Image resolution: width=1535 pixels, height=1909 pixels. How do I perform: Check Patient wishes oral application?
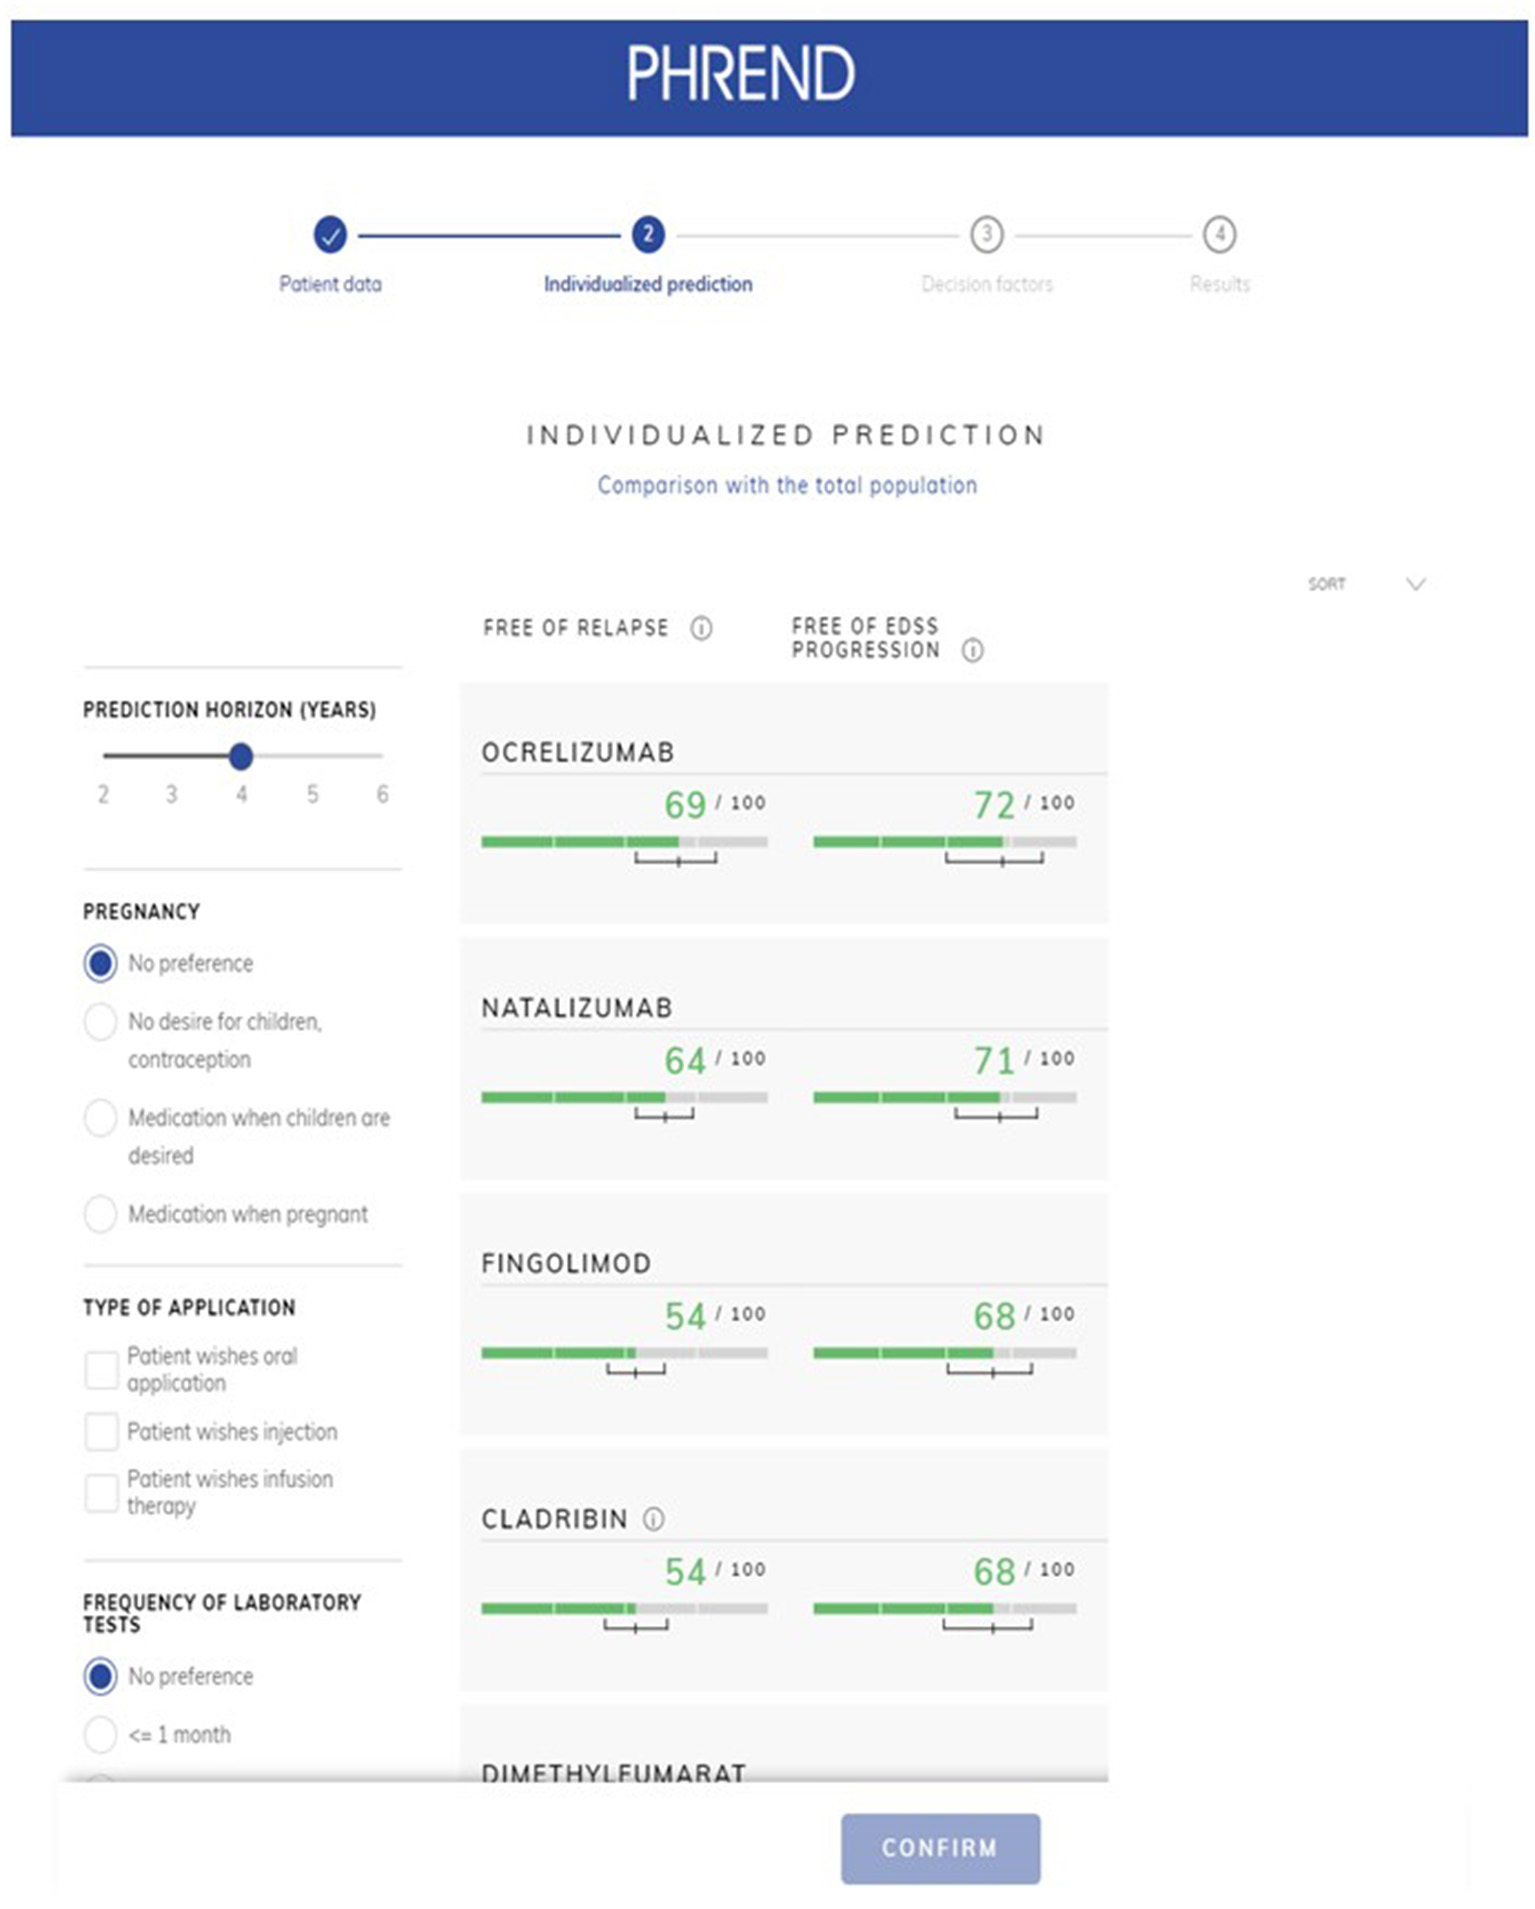pyautogui.click(x=101, y=1369)
